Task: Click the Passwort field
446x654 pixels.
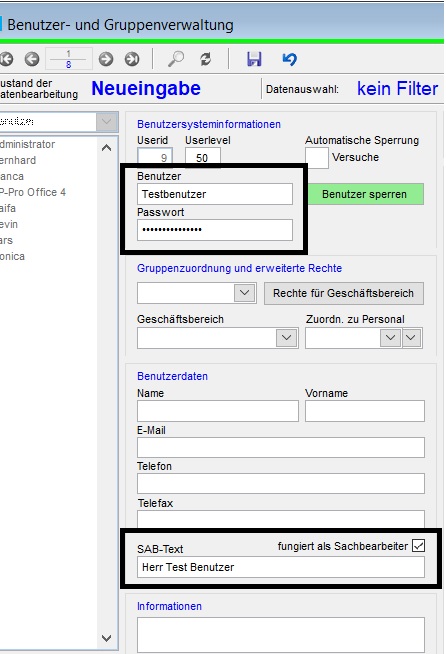Action: (x=215, y=229)
